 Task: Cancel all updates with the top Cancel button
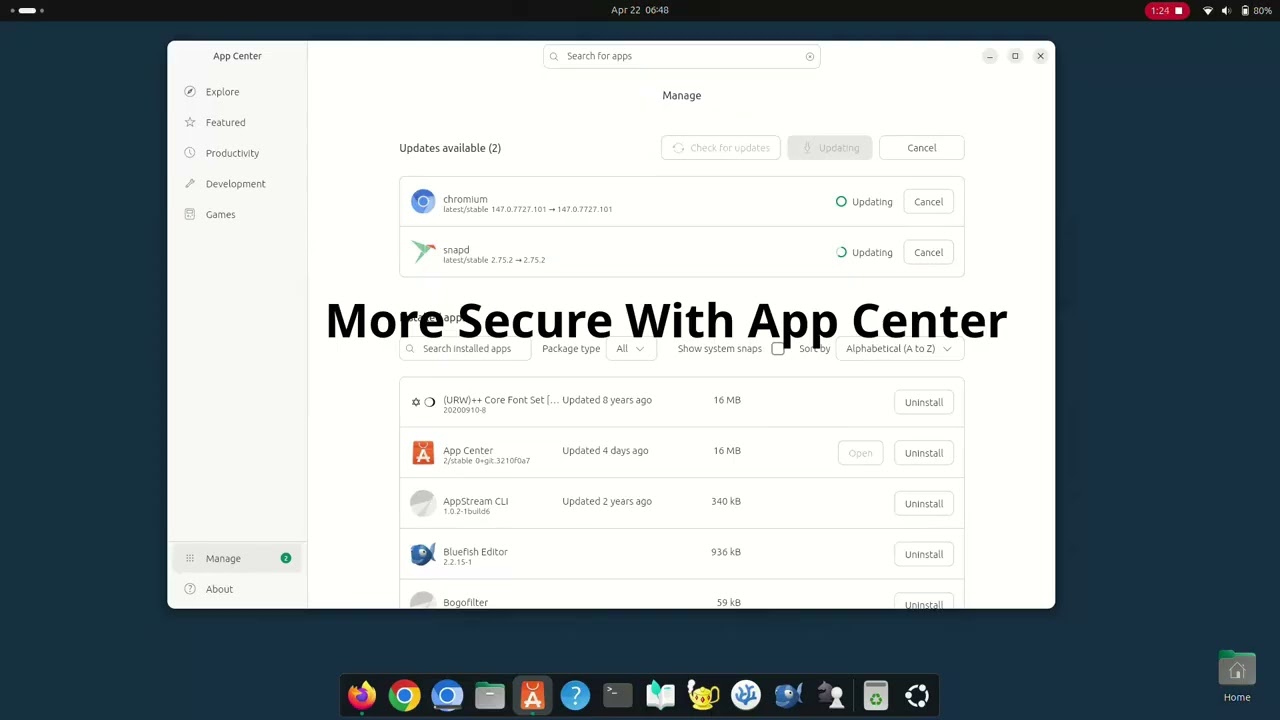922,148
